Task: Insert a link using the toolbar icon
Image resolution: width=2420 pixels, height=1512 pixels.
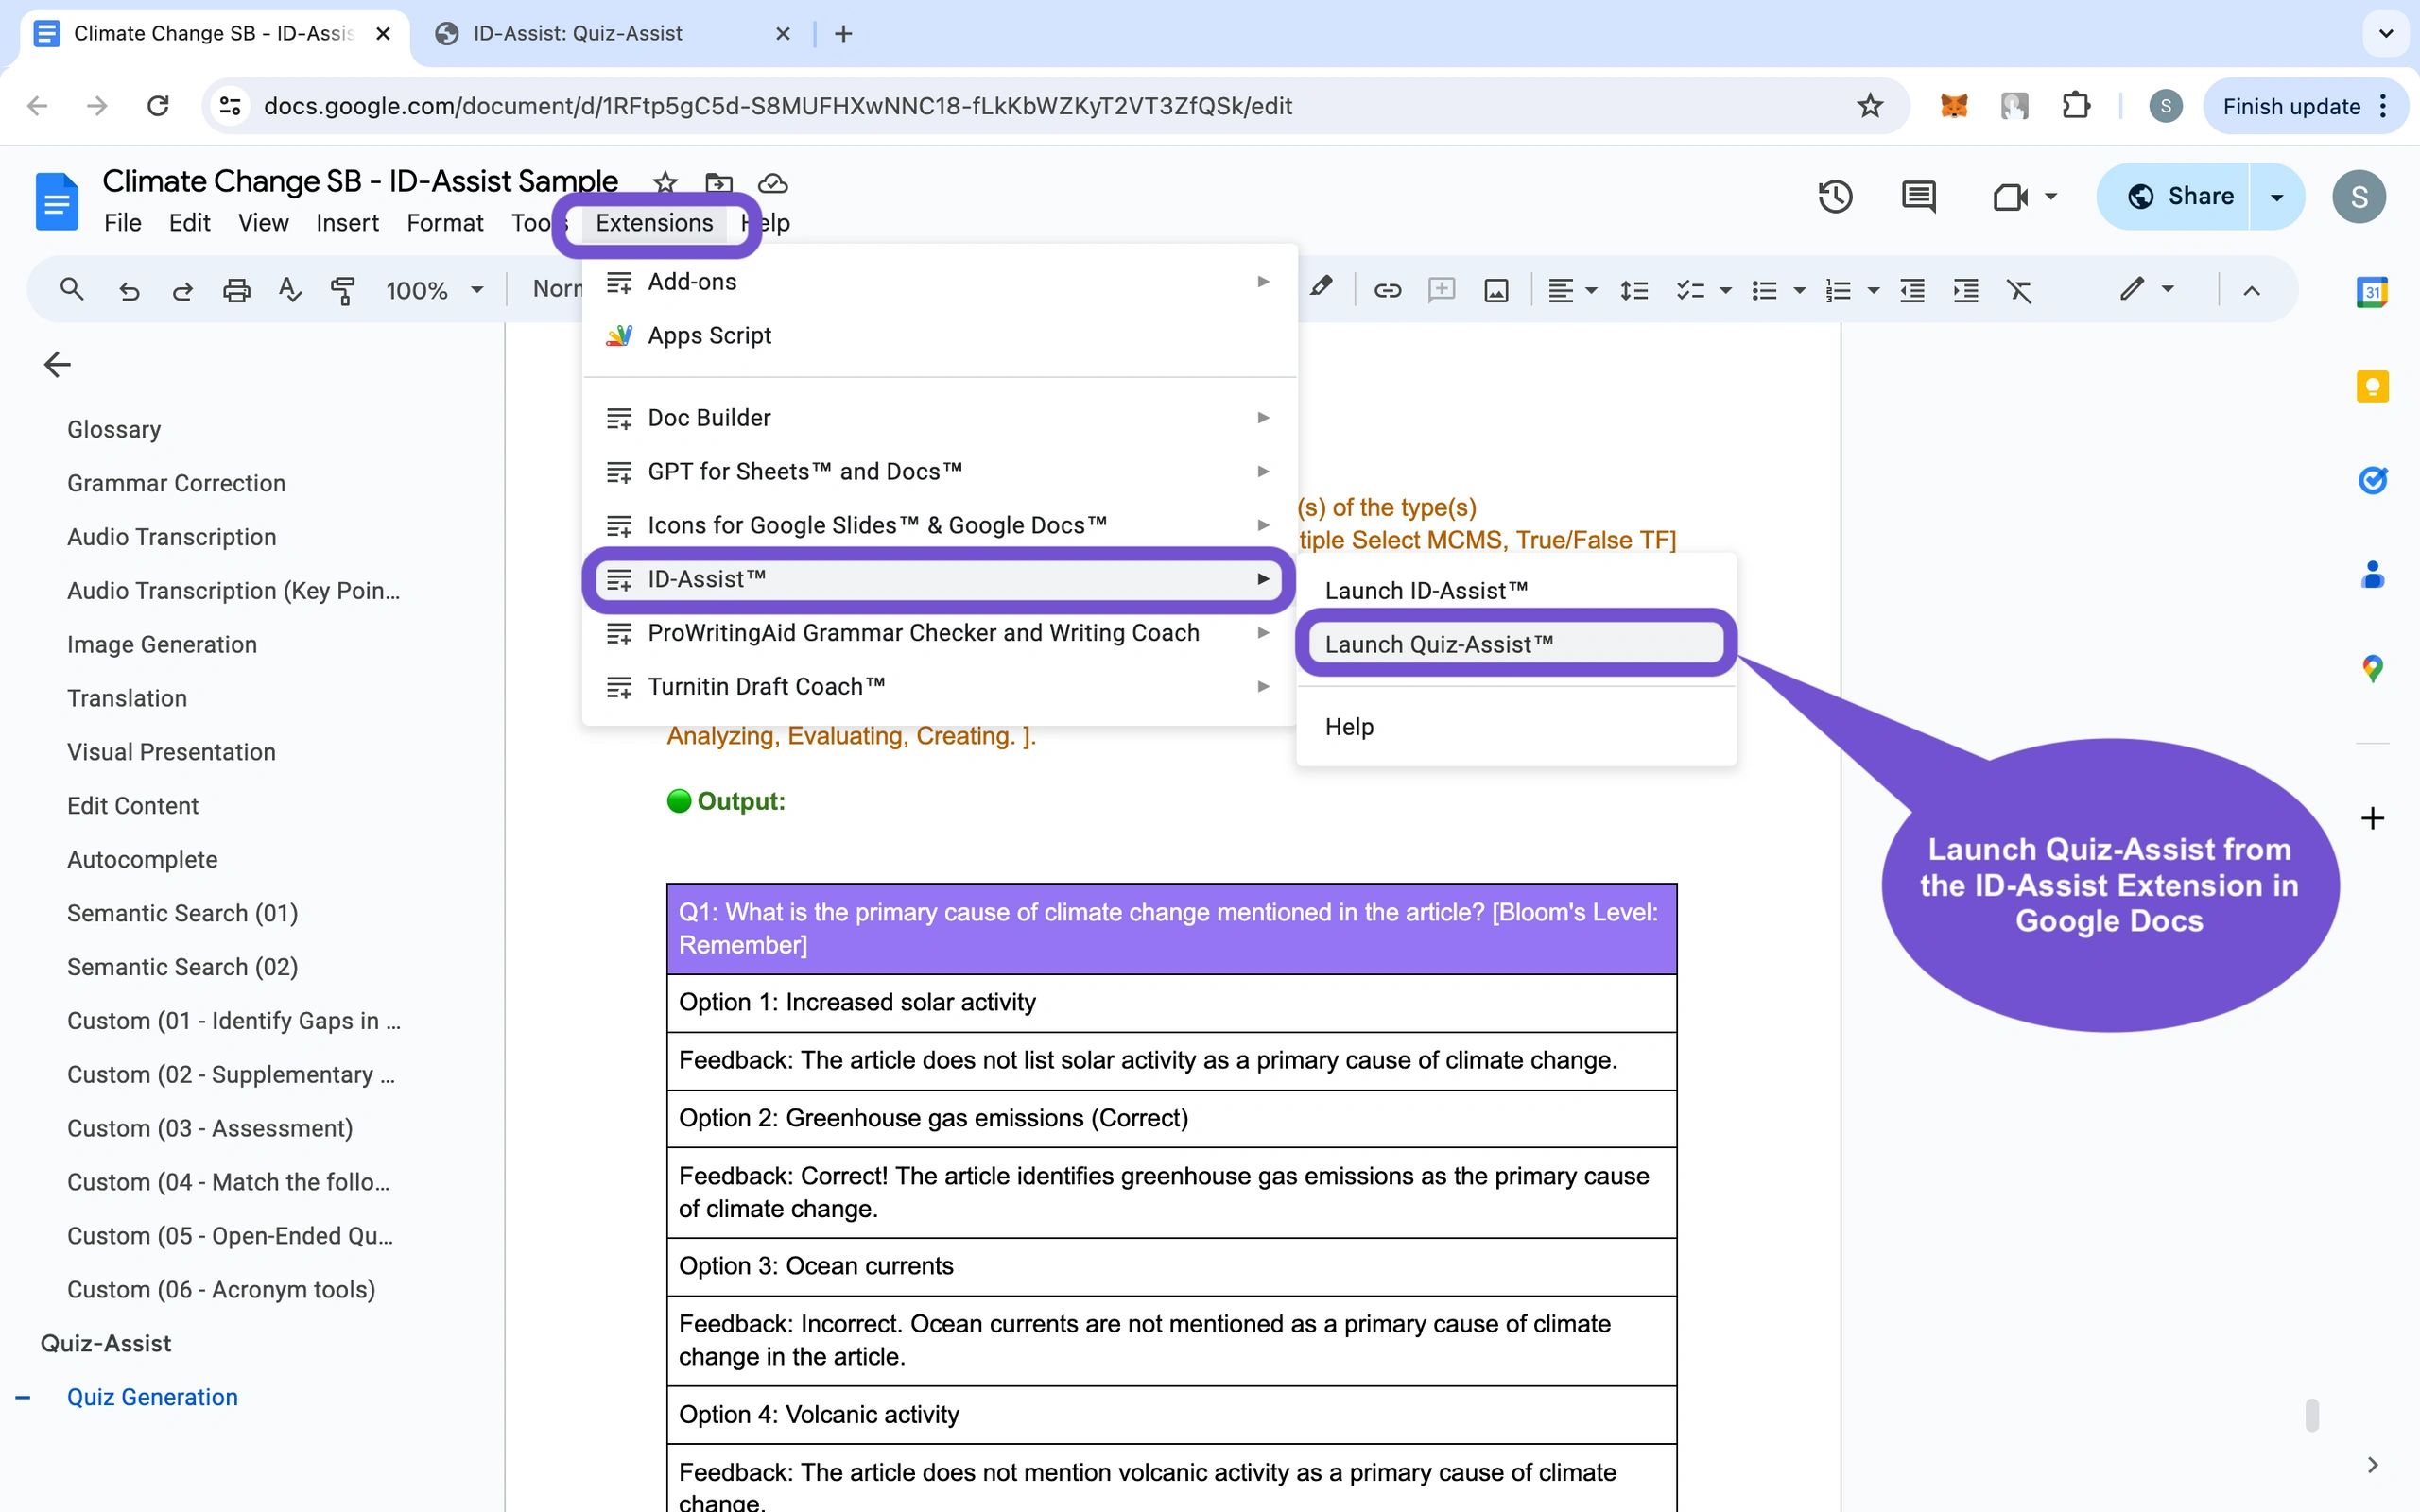Action: click(1388, 290)
